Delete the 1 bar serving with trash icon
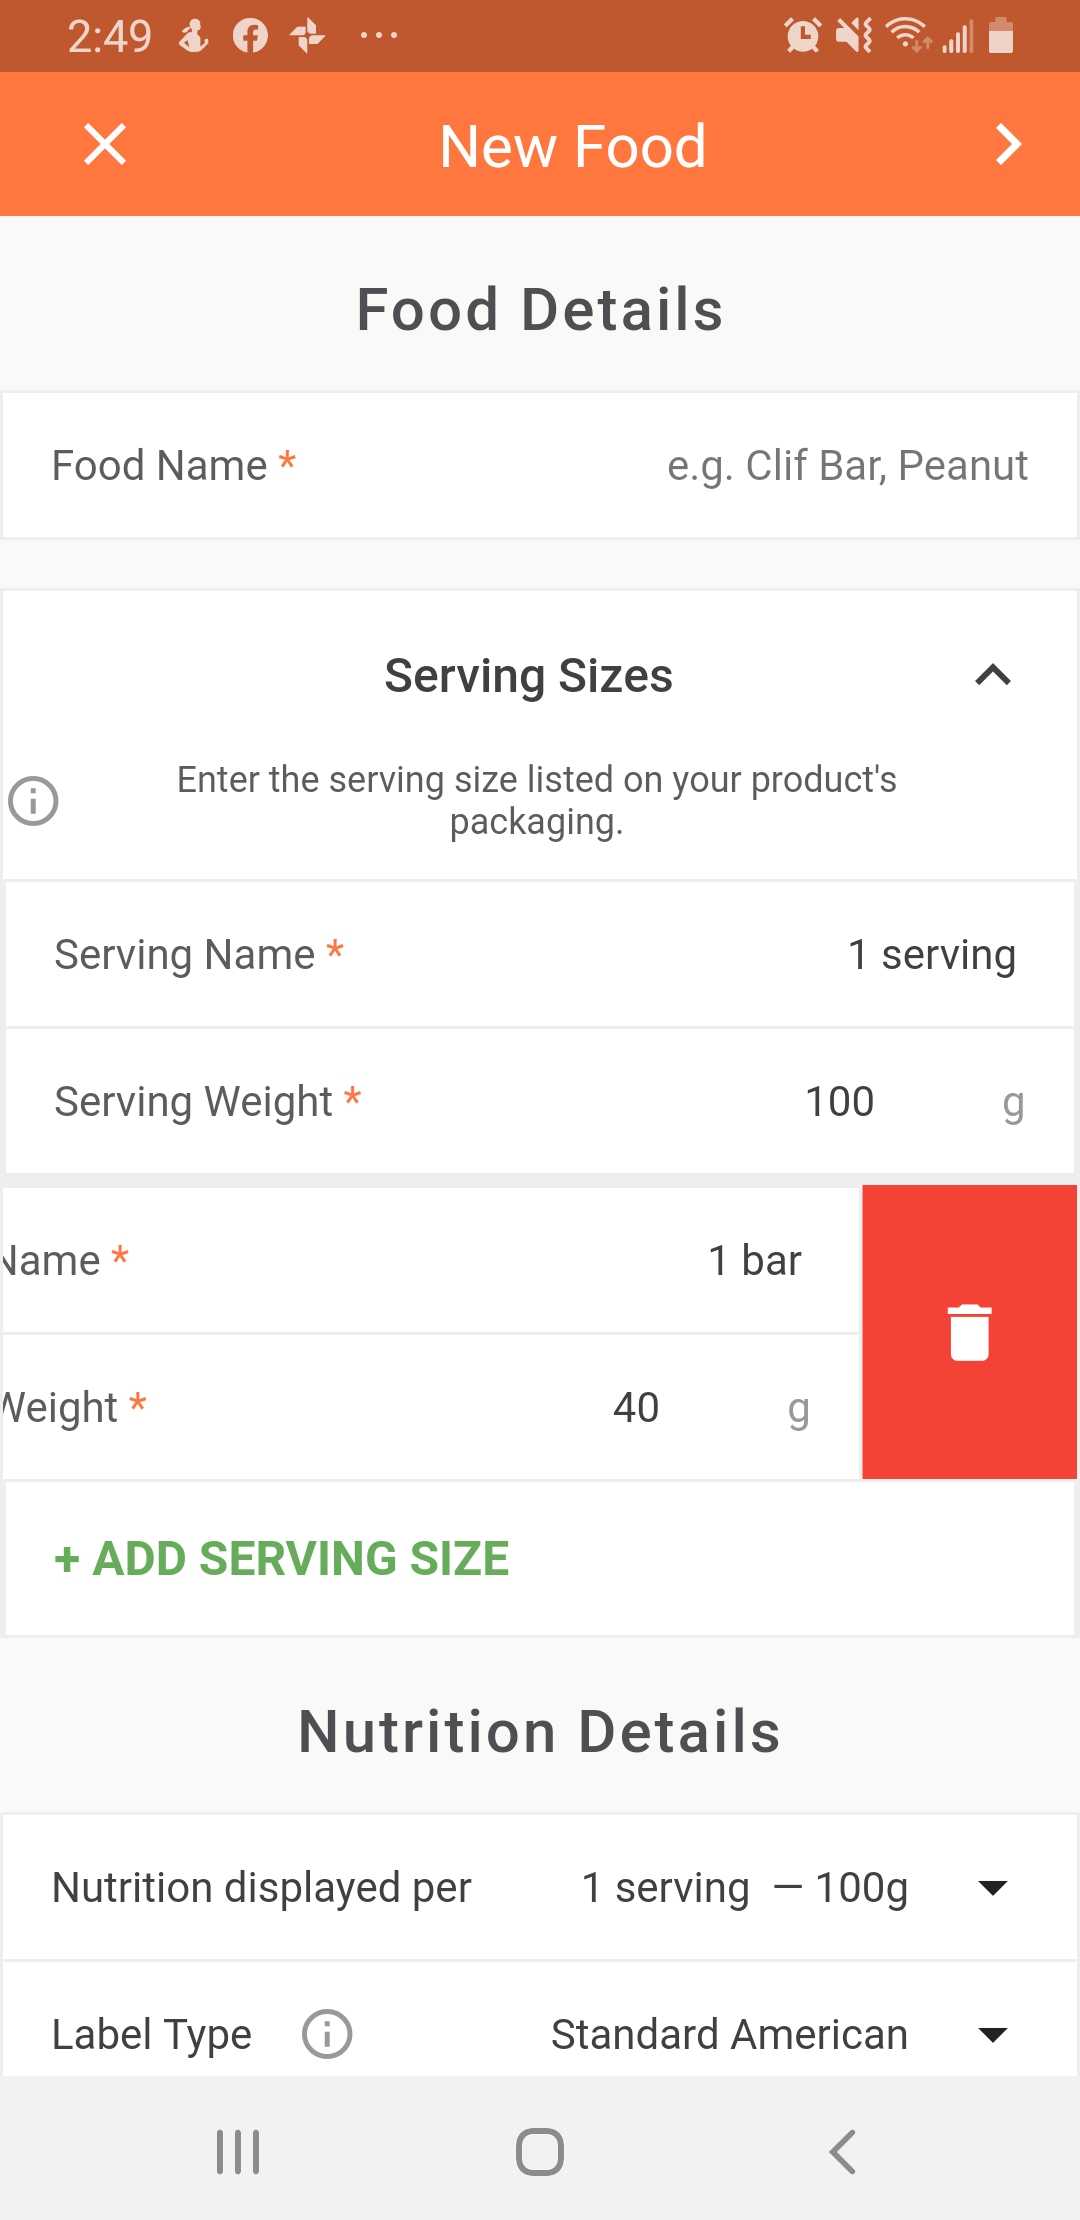Screen dimensions: 1080x2220 969,1332
